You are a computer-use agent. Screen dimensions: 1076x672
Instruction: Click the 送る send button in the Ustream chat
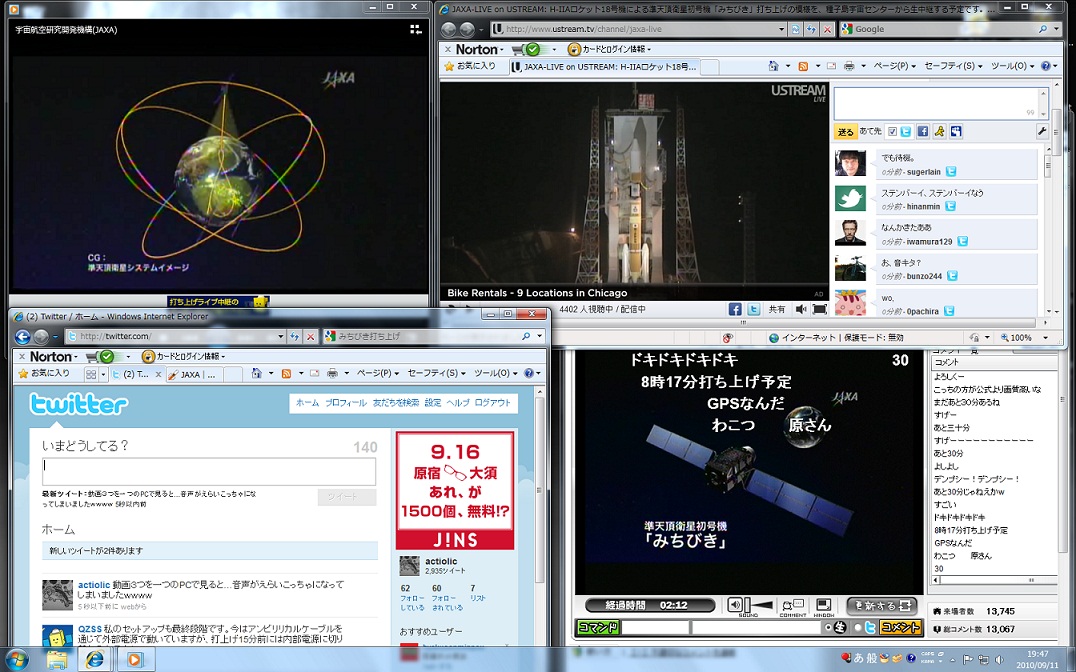point(845,132)
